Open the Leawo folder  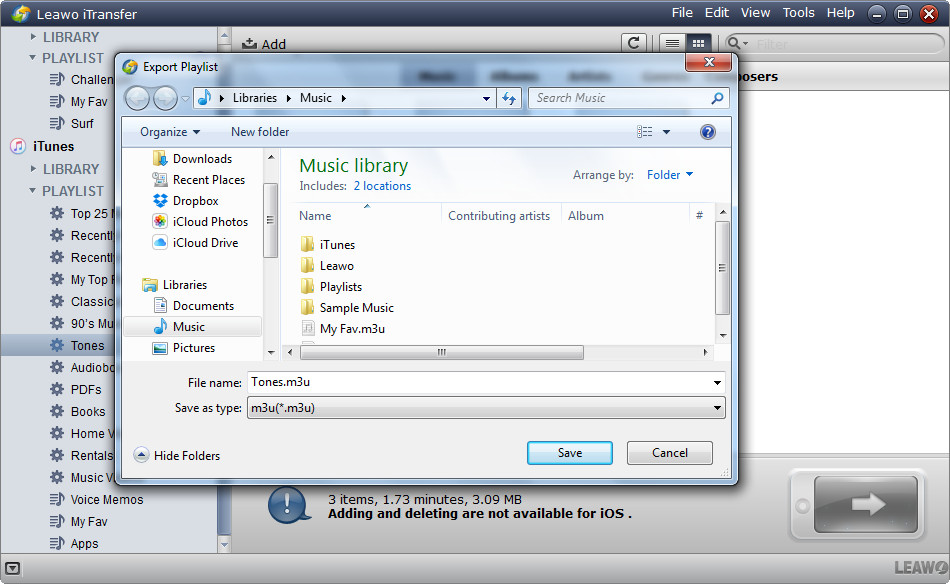[327, 266]
